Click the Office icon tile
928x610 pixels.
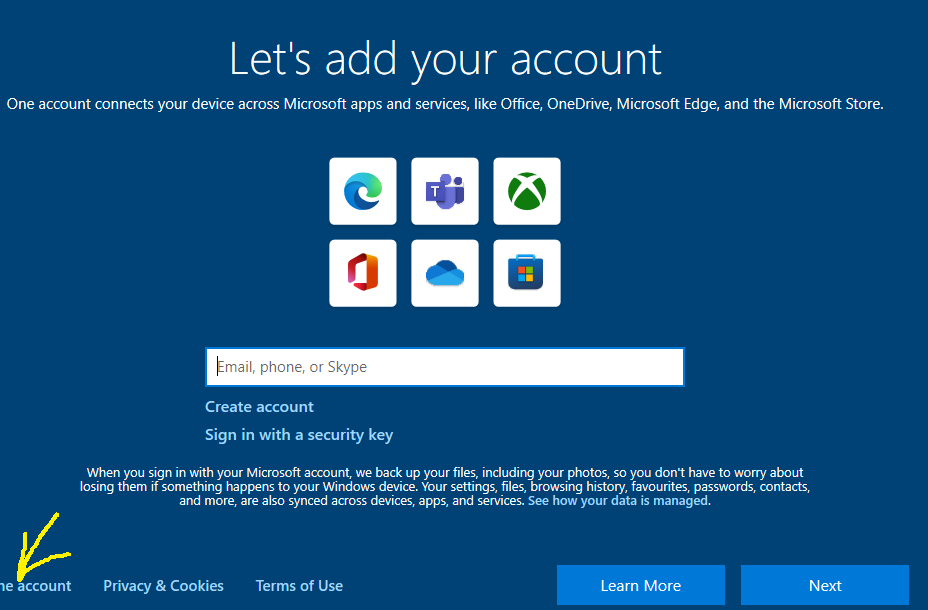coord(363,273)
